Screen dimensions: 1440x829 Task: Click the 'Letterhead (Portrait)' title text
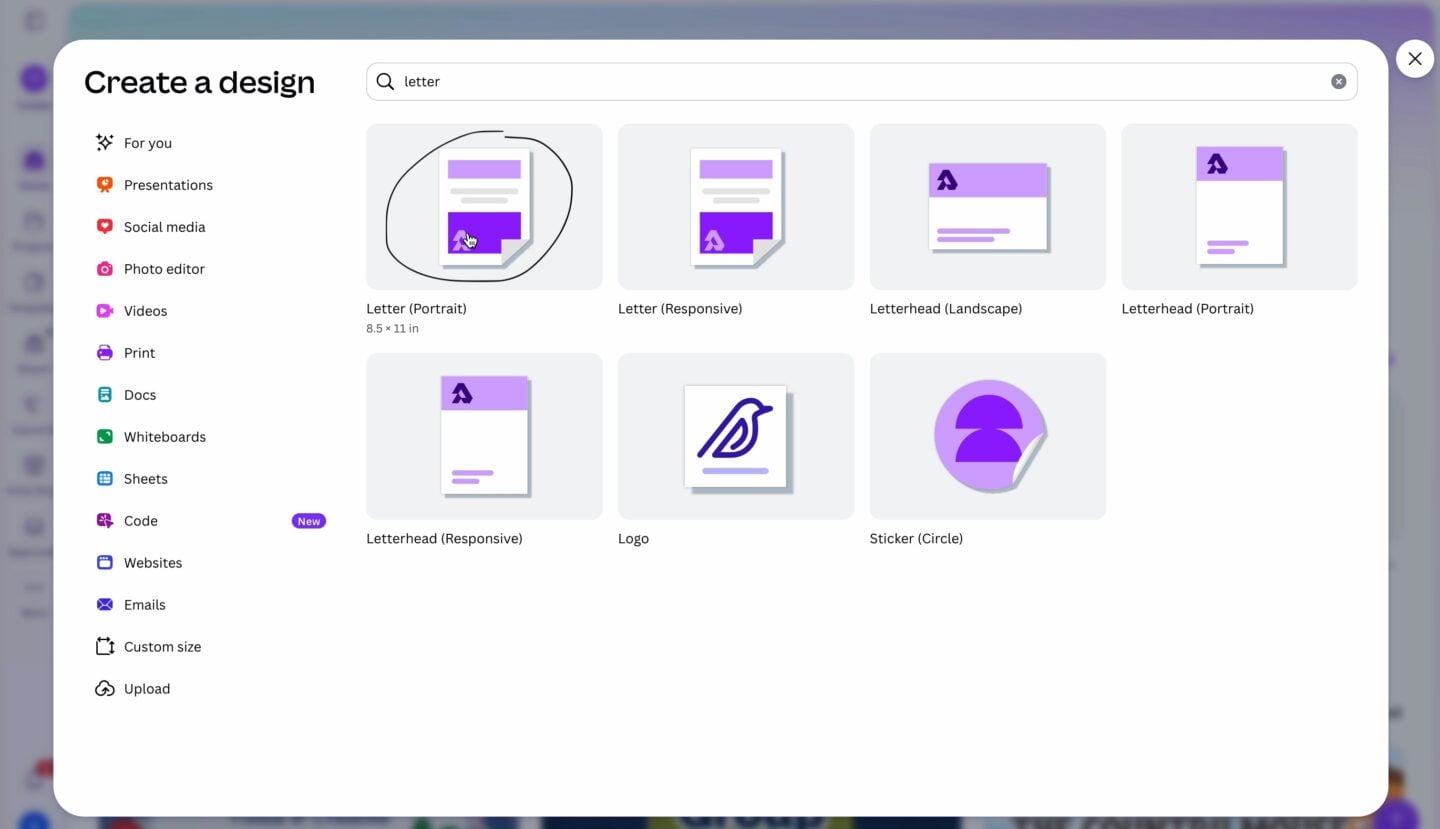1188,309
